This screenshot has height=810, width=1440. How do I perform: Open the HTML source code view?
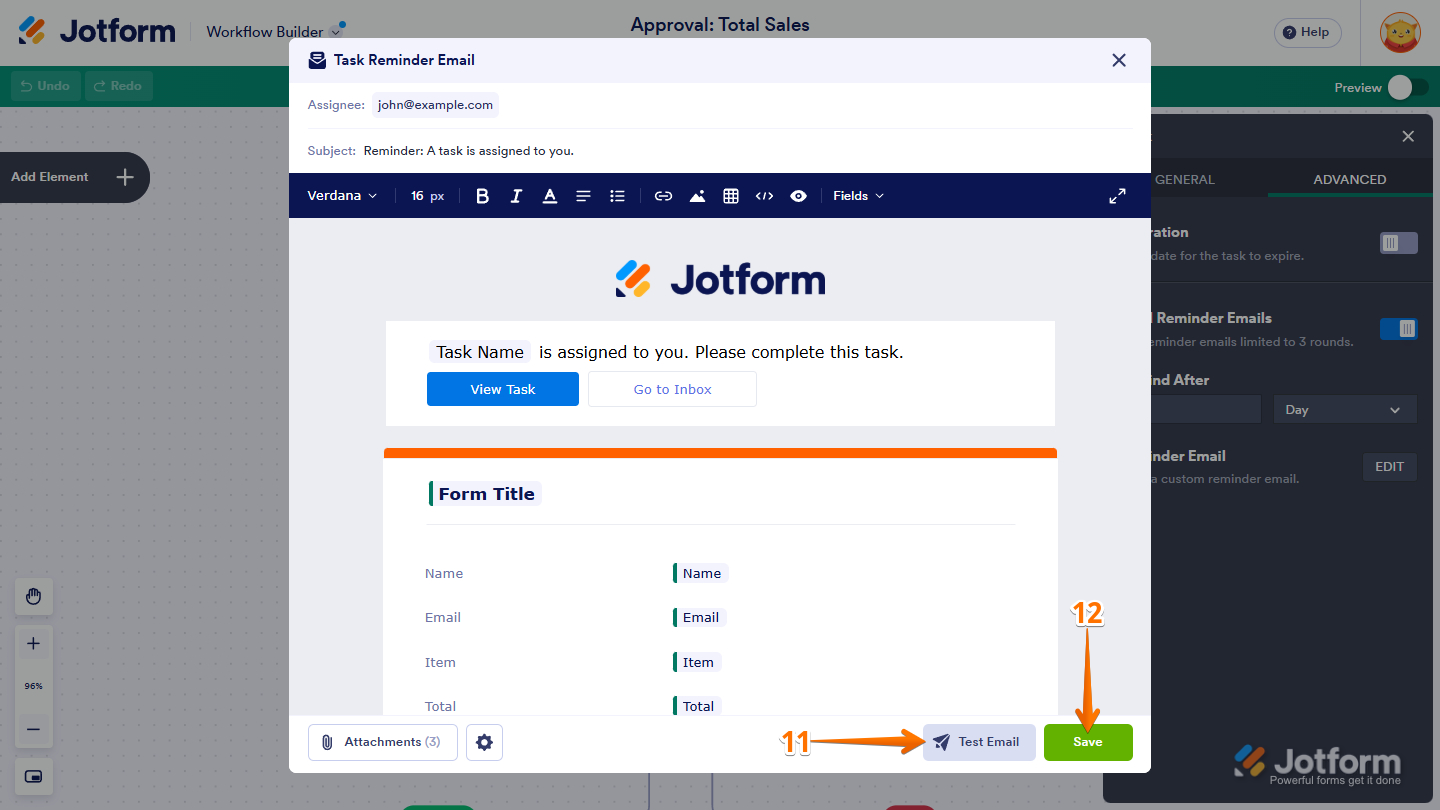pyautogui.click(x=764, y=196)
